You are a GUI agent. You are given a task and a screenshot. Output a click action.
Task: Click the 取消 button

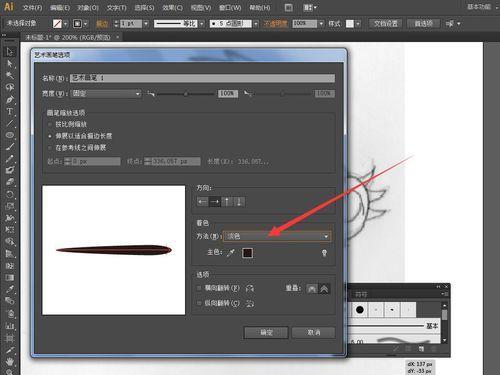[x=313, y=332]
